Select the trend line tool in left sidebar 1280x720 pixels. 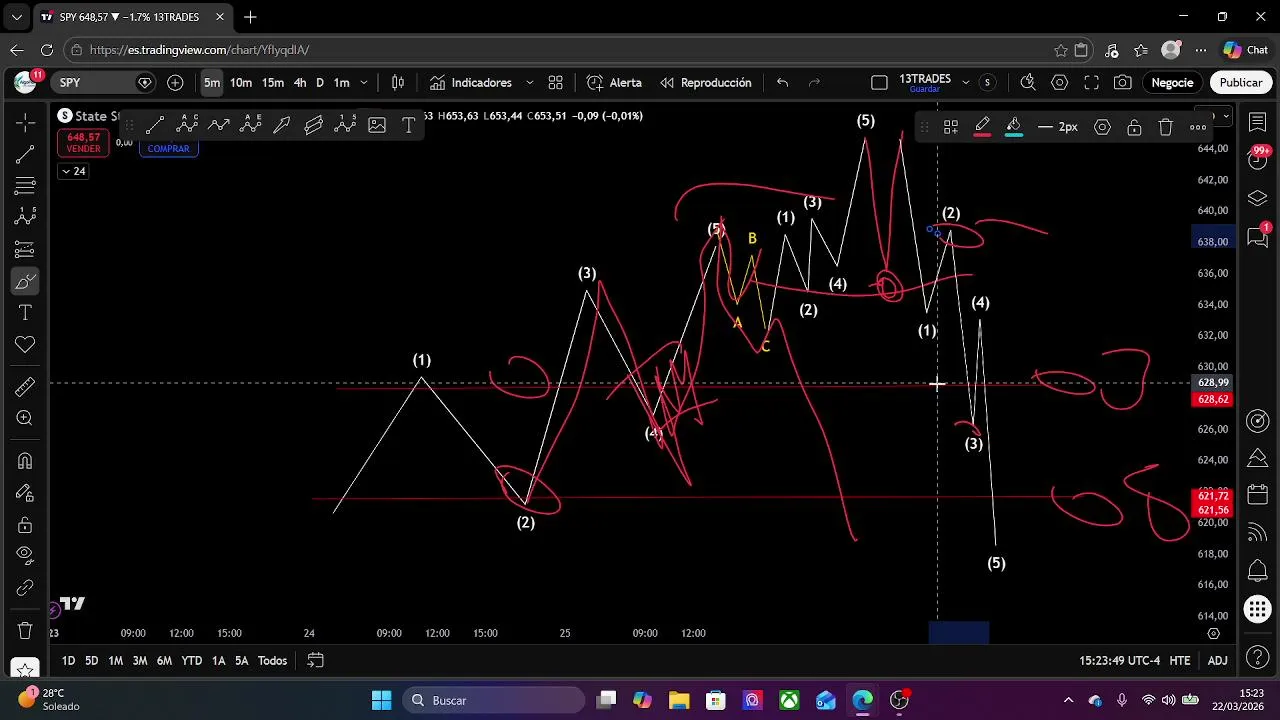pyautogui.click(x=25, y=154)
